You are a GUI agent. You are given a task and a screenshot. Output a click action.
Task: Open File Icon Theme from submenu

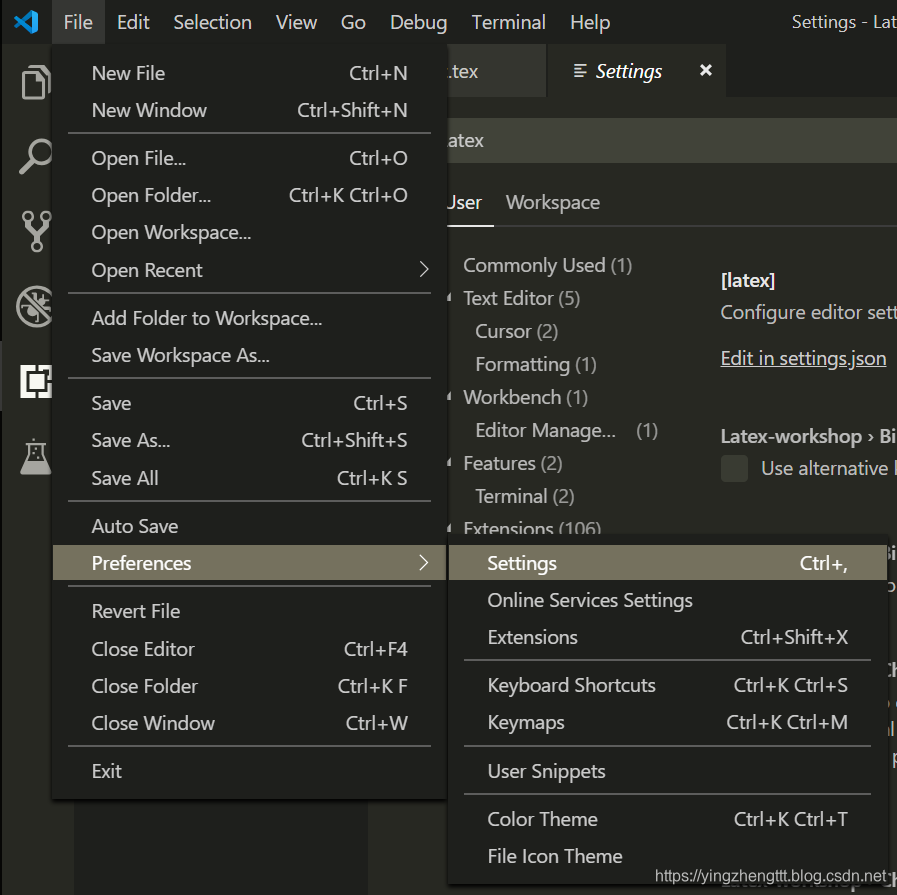[668, 856]
